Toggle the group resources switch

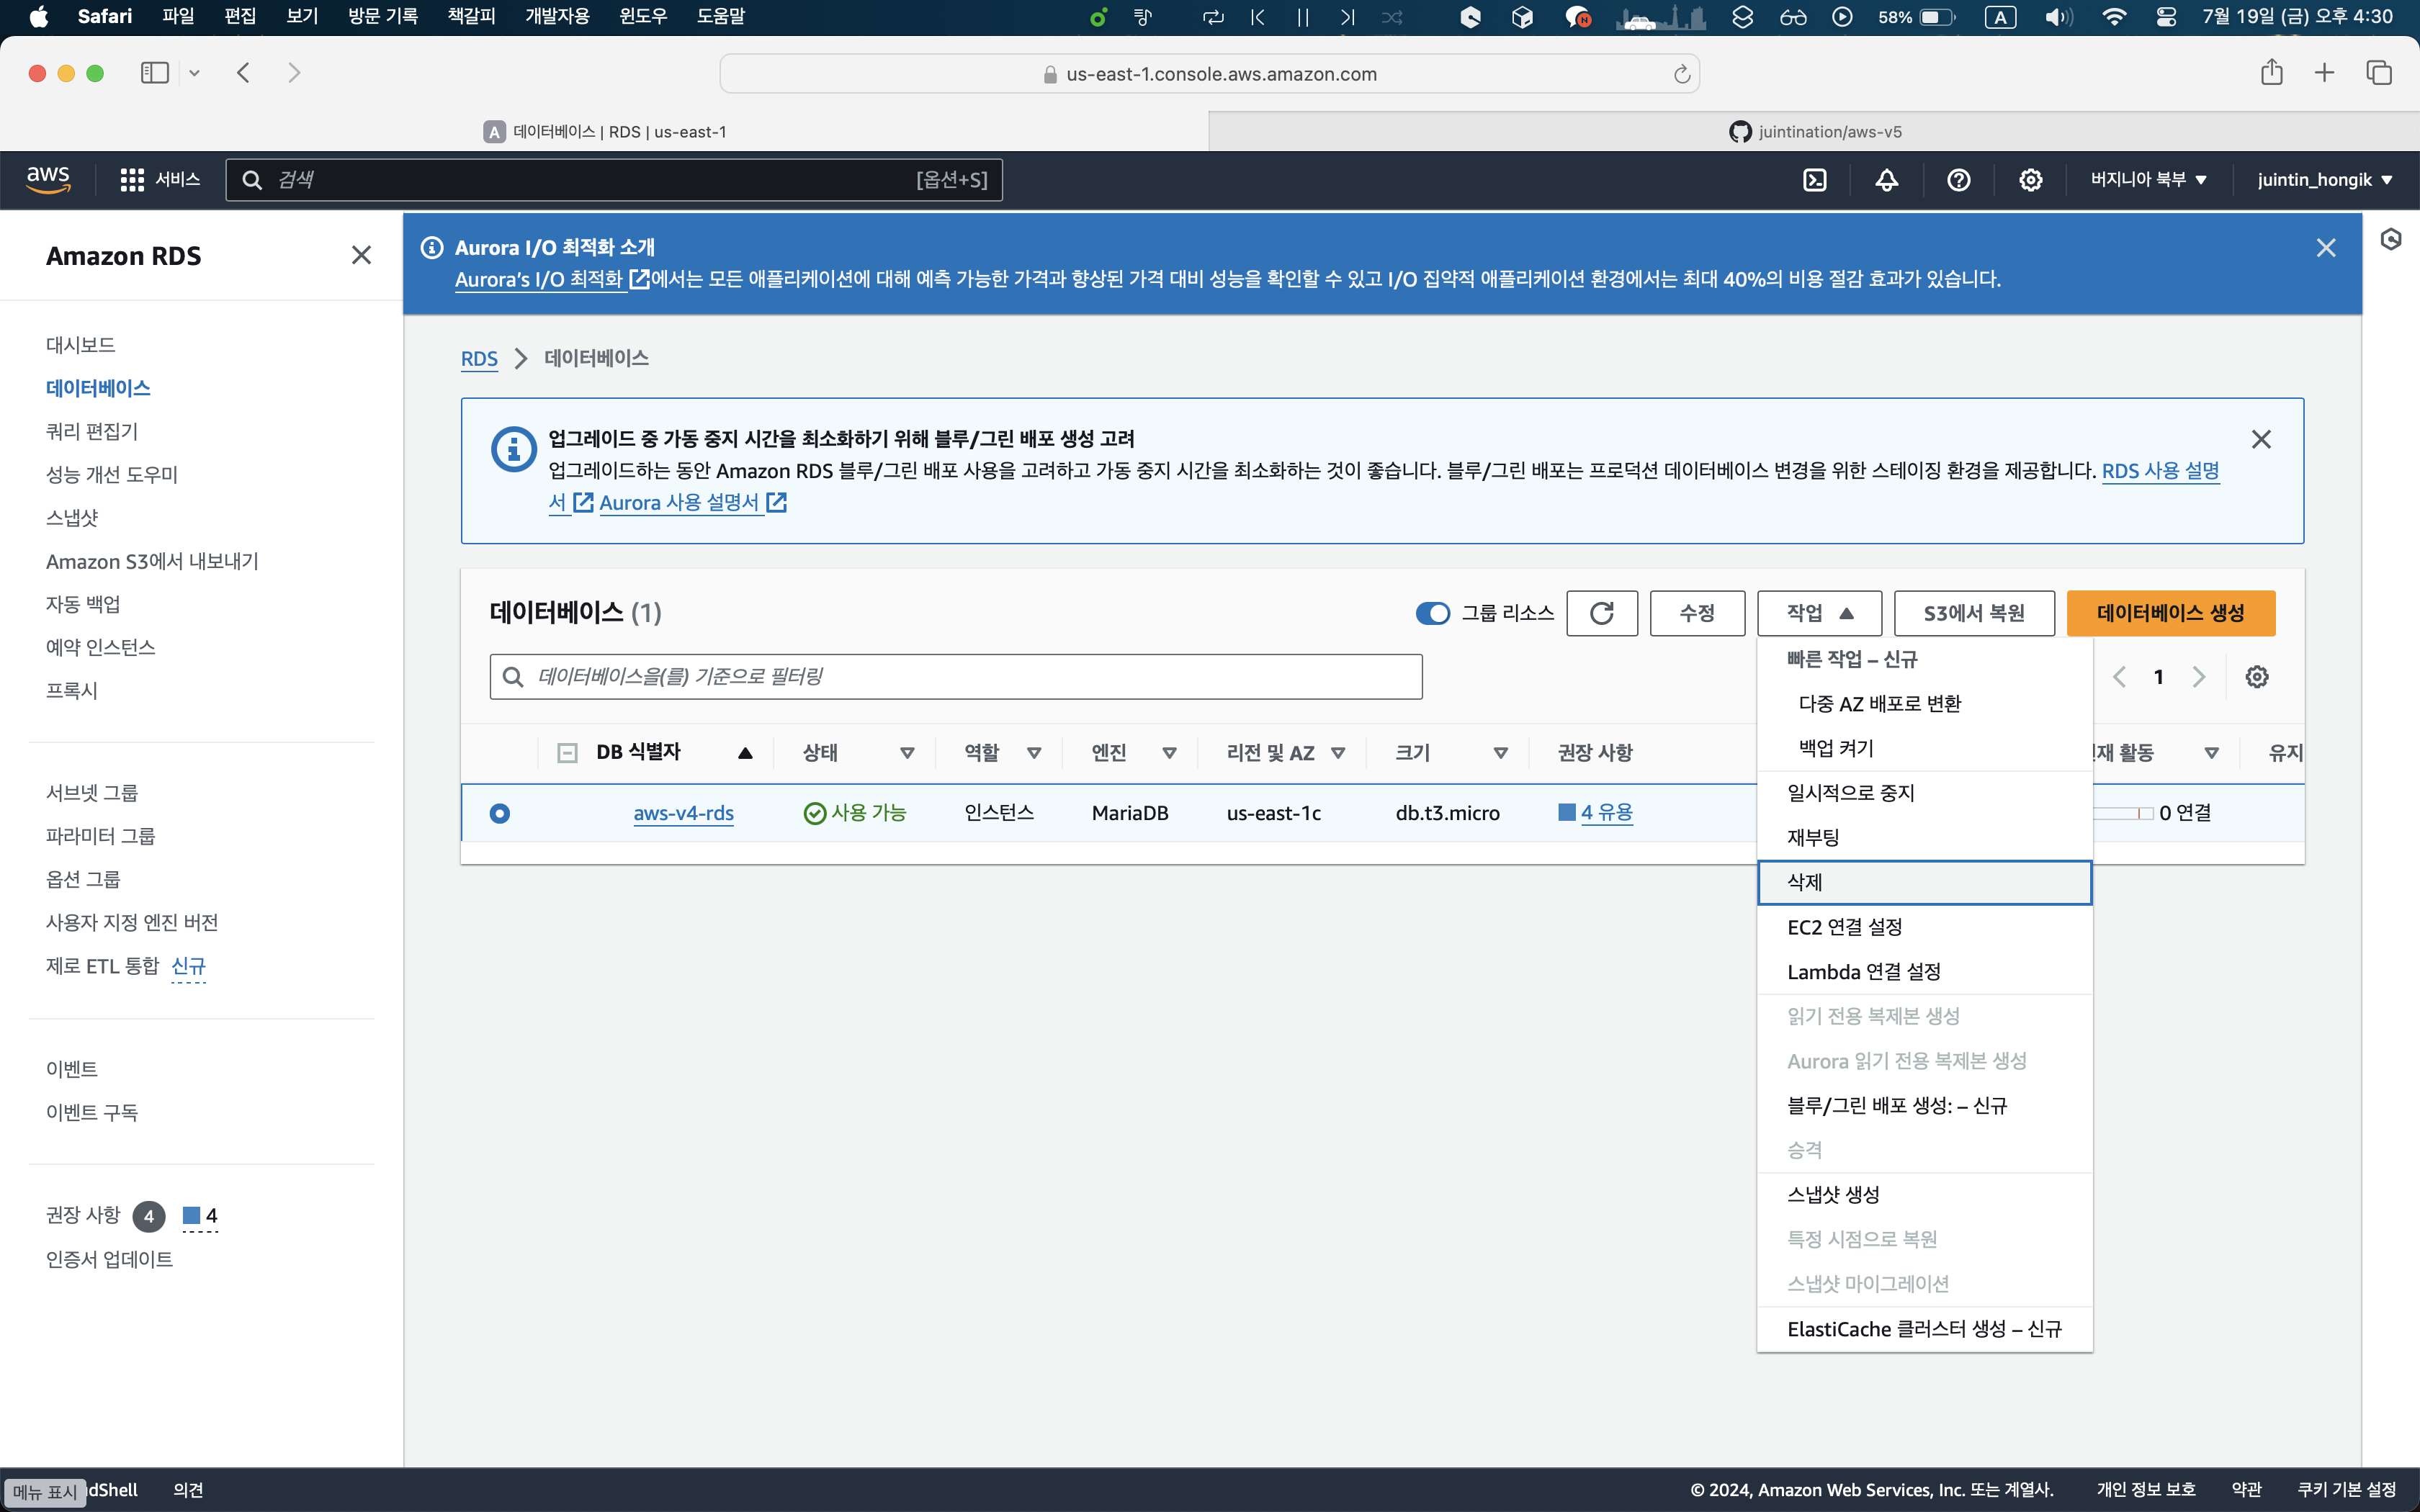[x=1432, y=613]
